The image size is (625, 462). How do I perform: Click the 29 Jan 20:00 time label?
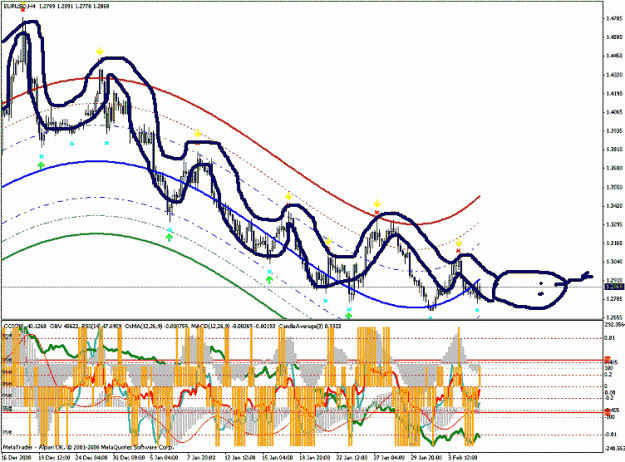426,457
